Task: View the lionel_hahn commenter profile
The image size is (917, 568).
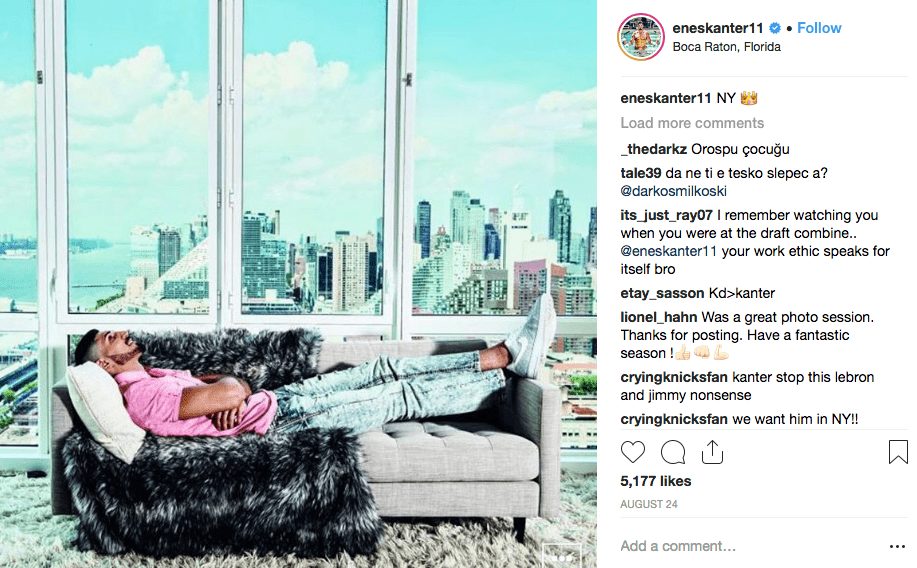Action: (x=659, y=318)
